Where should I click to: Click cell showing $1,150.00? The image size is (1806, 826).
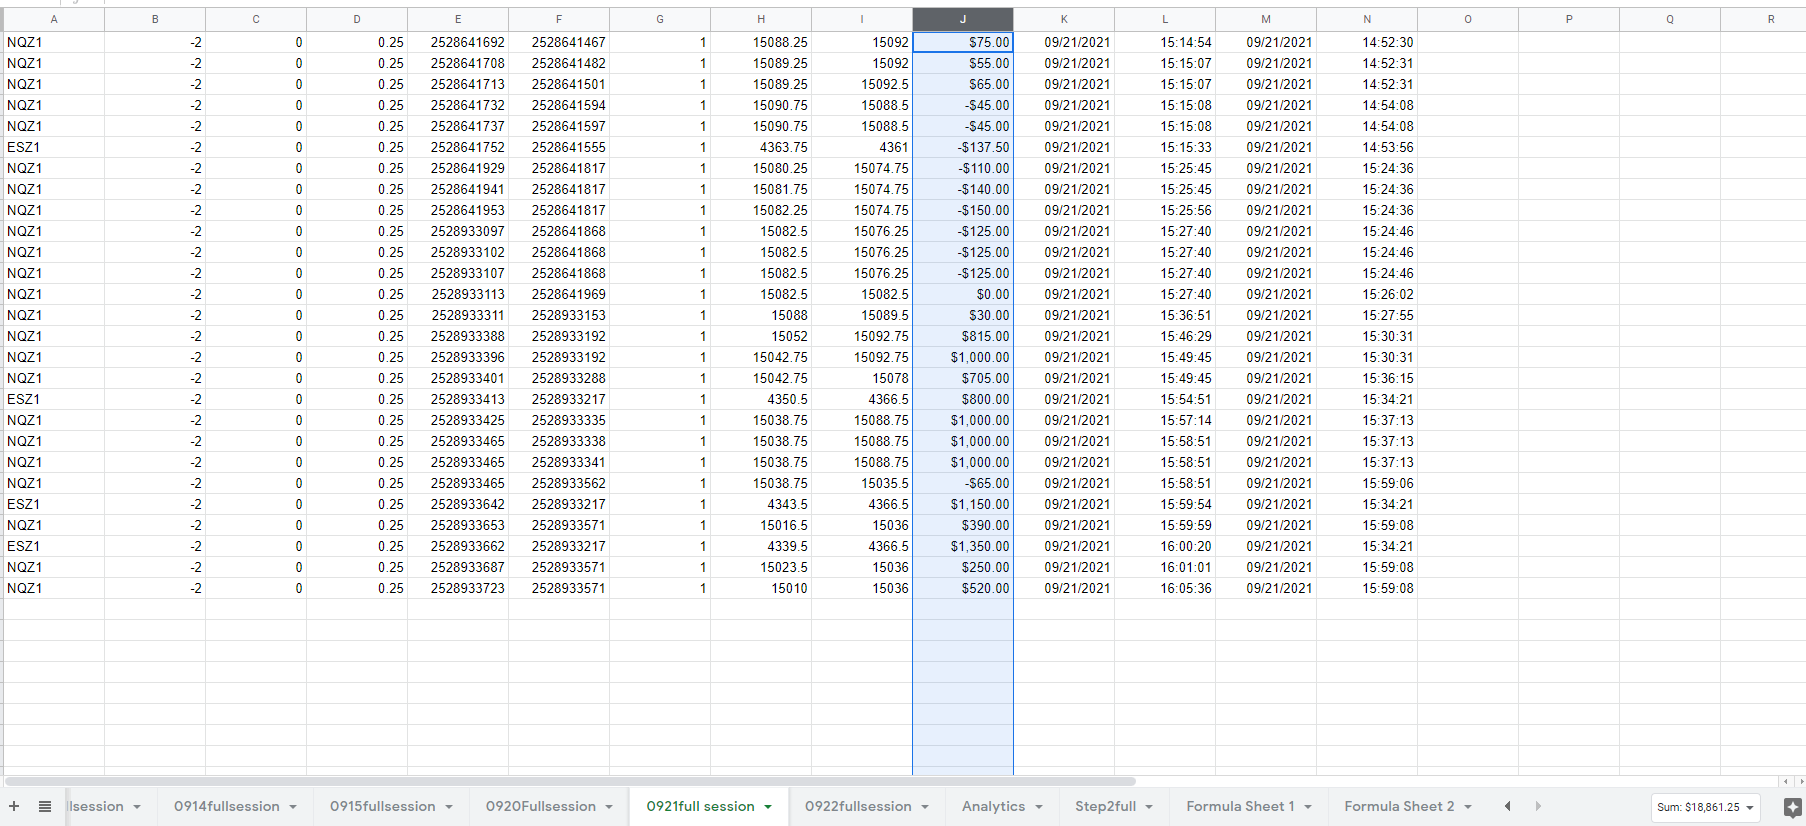tap(963, 504)
